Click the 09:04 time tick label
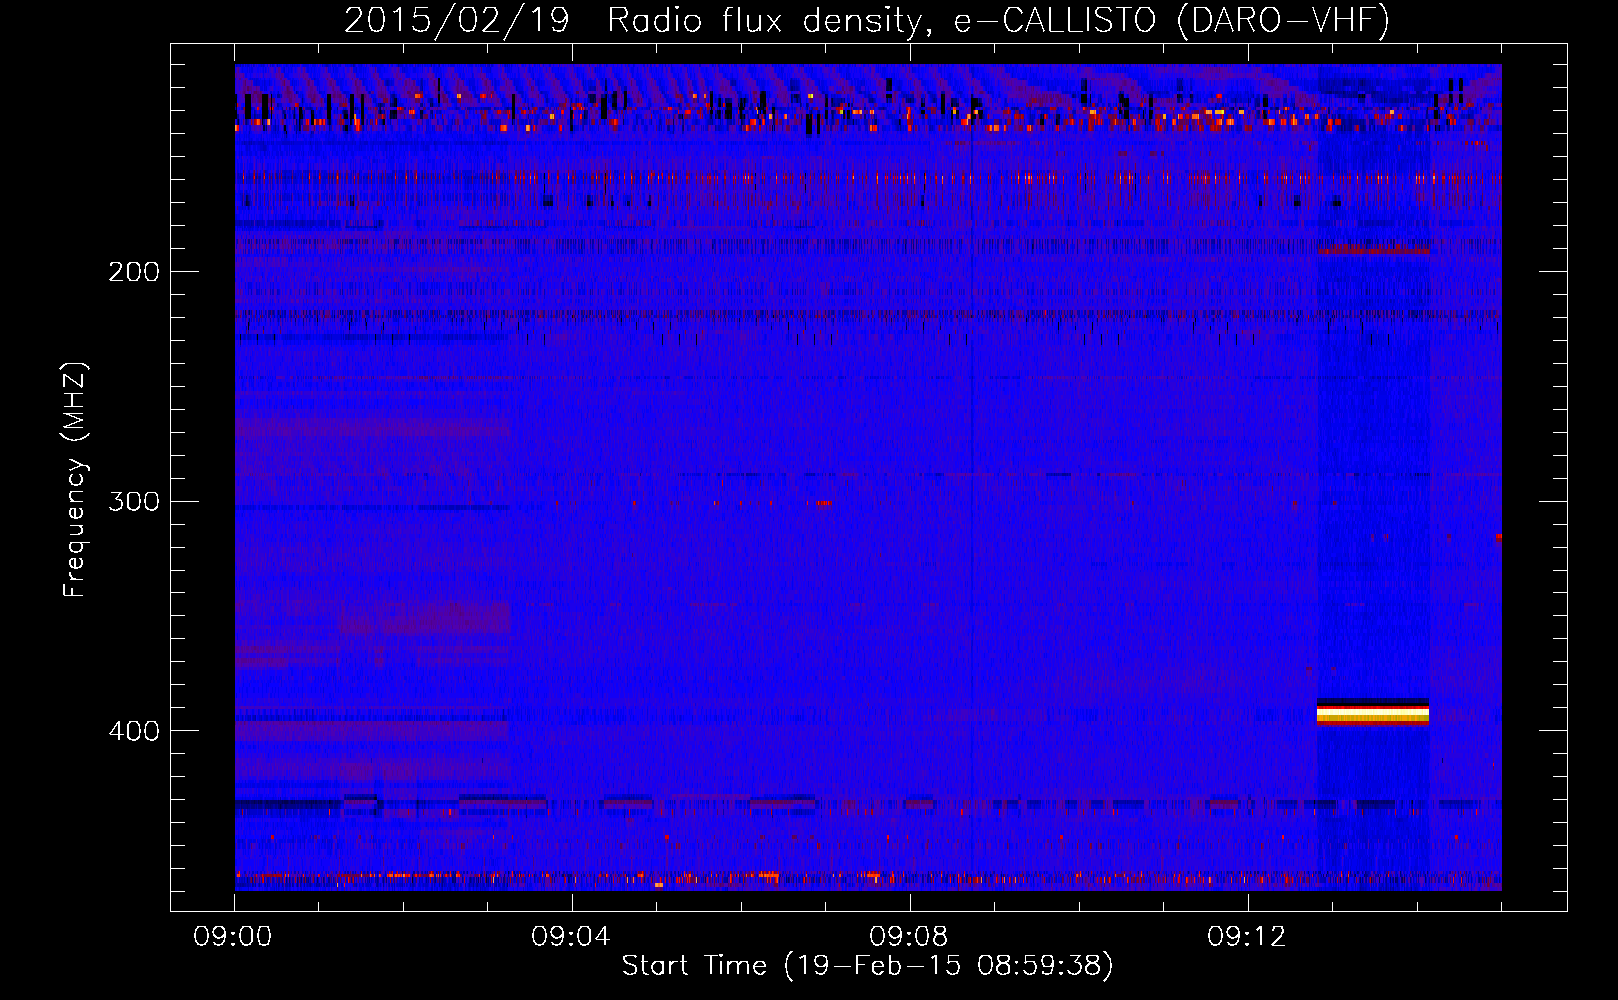This screenshot has height=1000, width=1618. click(x=571, y=936)
